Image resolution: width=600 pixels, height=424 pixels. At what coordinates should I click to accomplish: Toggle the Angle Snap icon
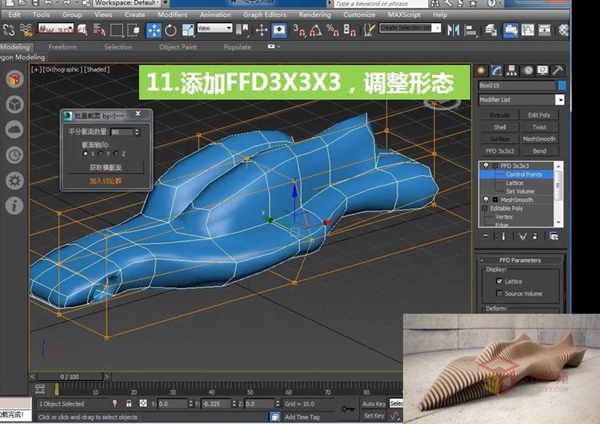tap(316, 30)
